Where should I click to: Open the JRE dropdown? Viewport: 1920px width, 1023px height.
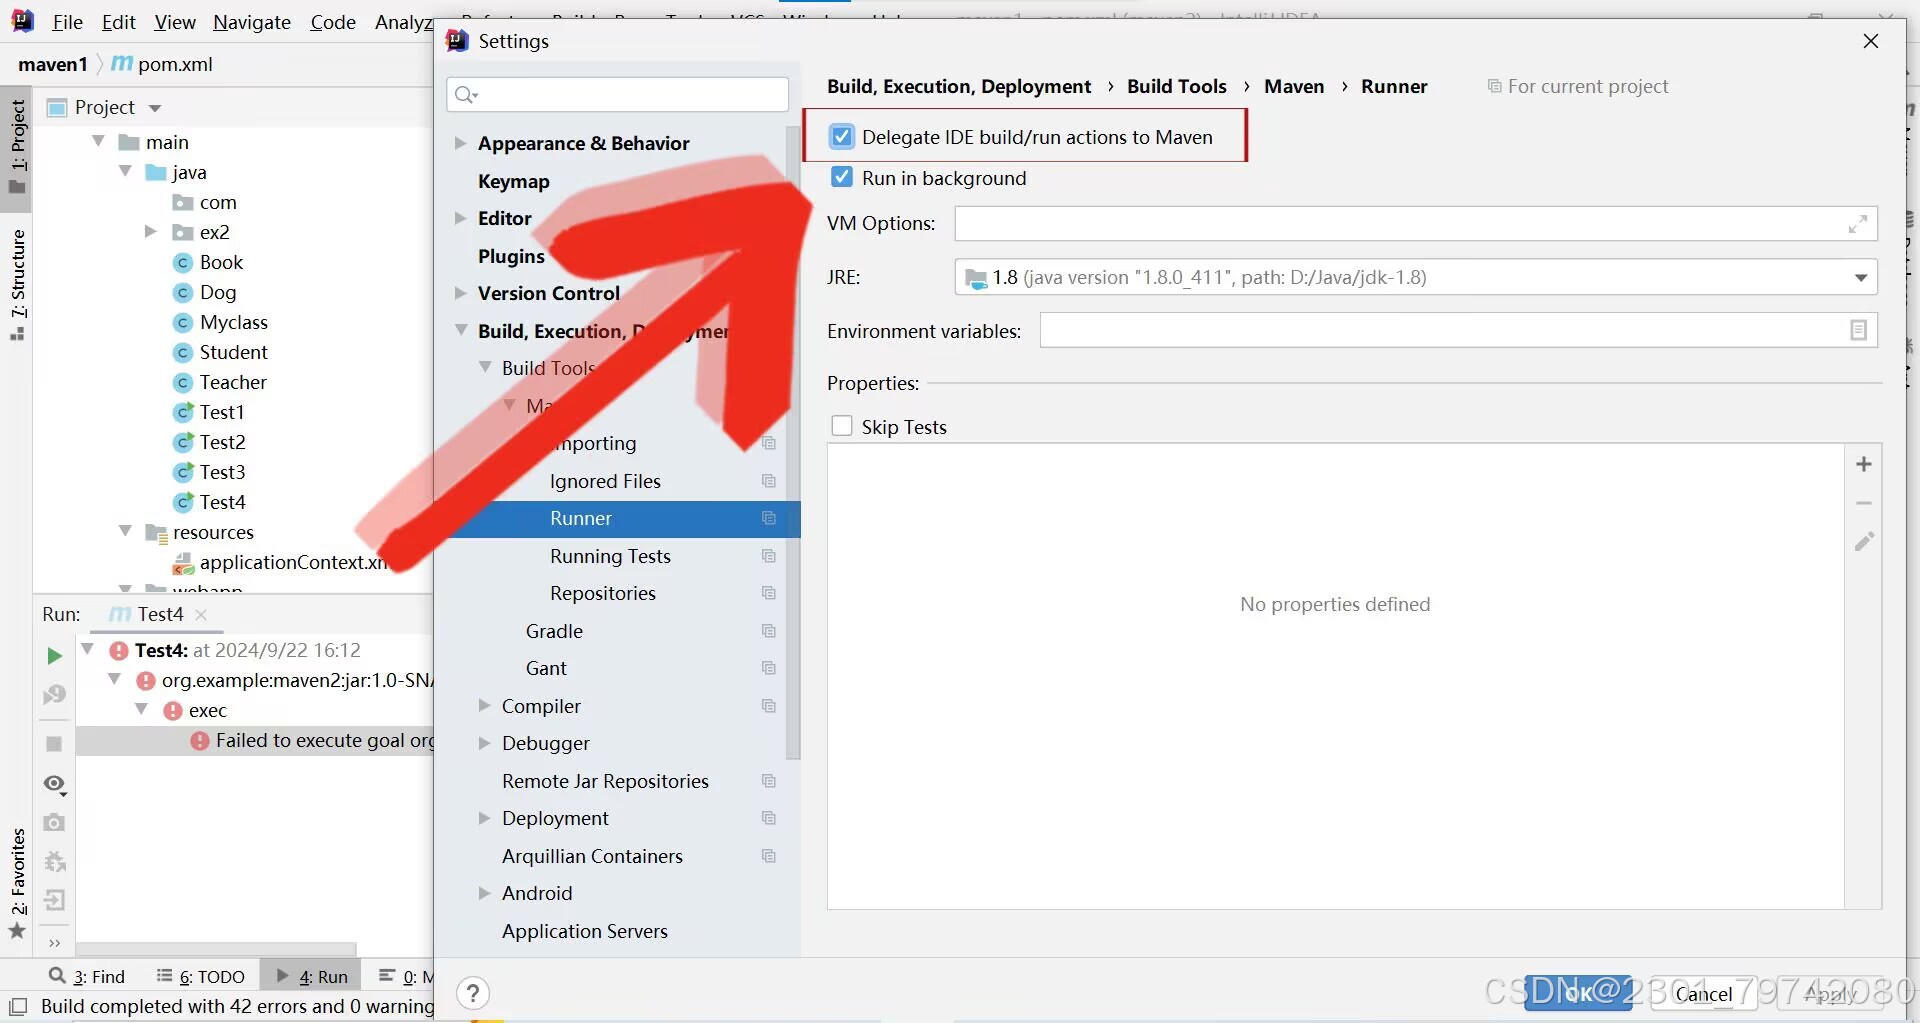[1861, 277]
